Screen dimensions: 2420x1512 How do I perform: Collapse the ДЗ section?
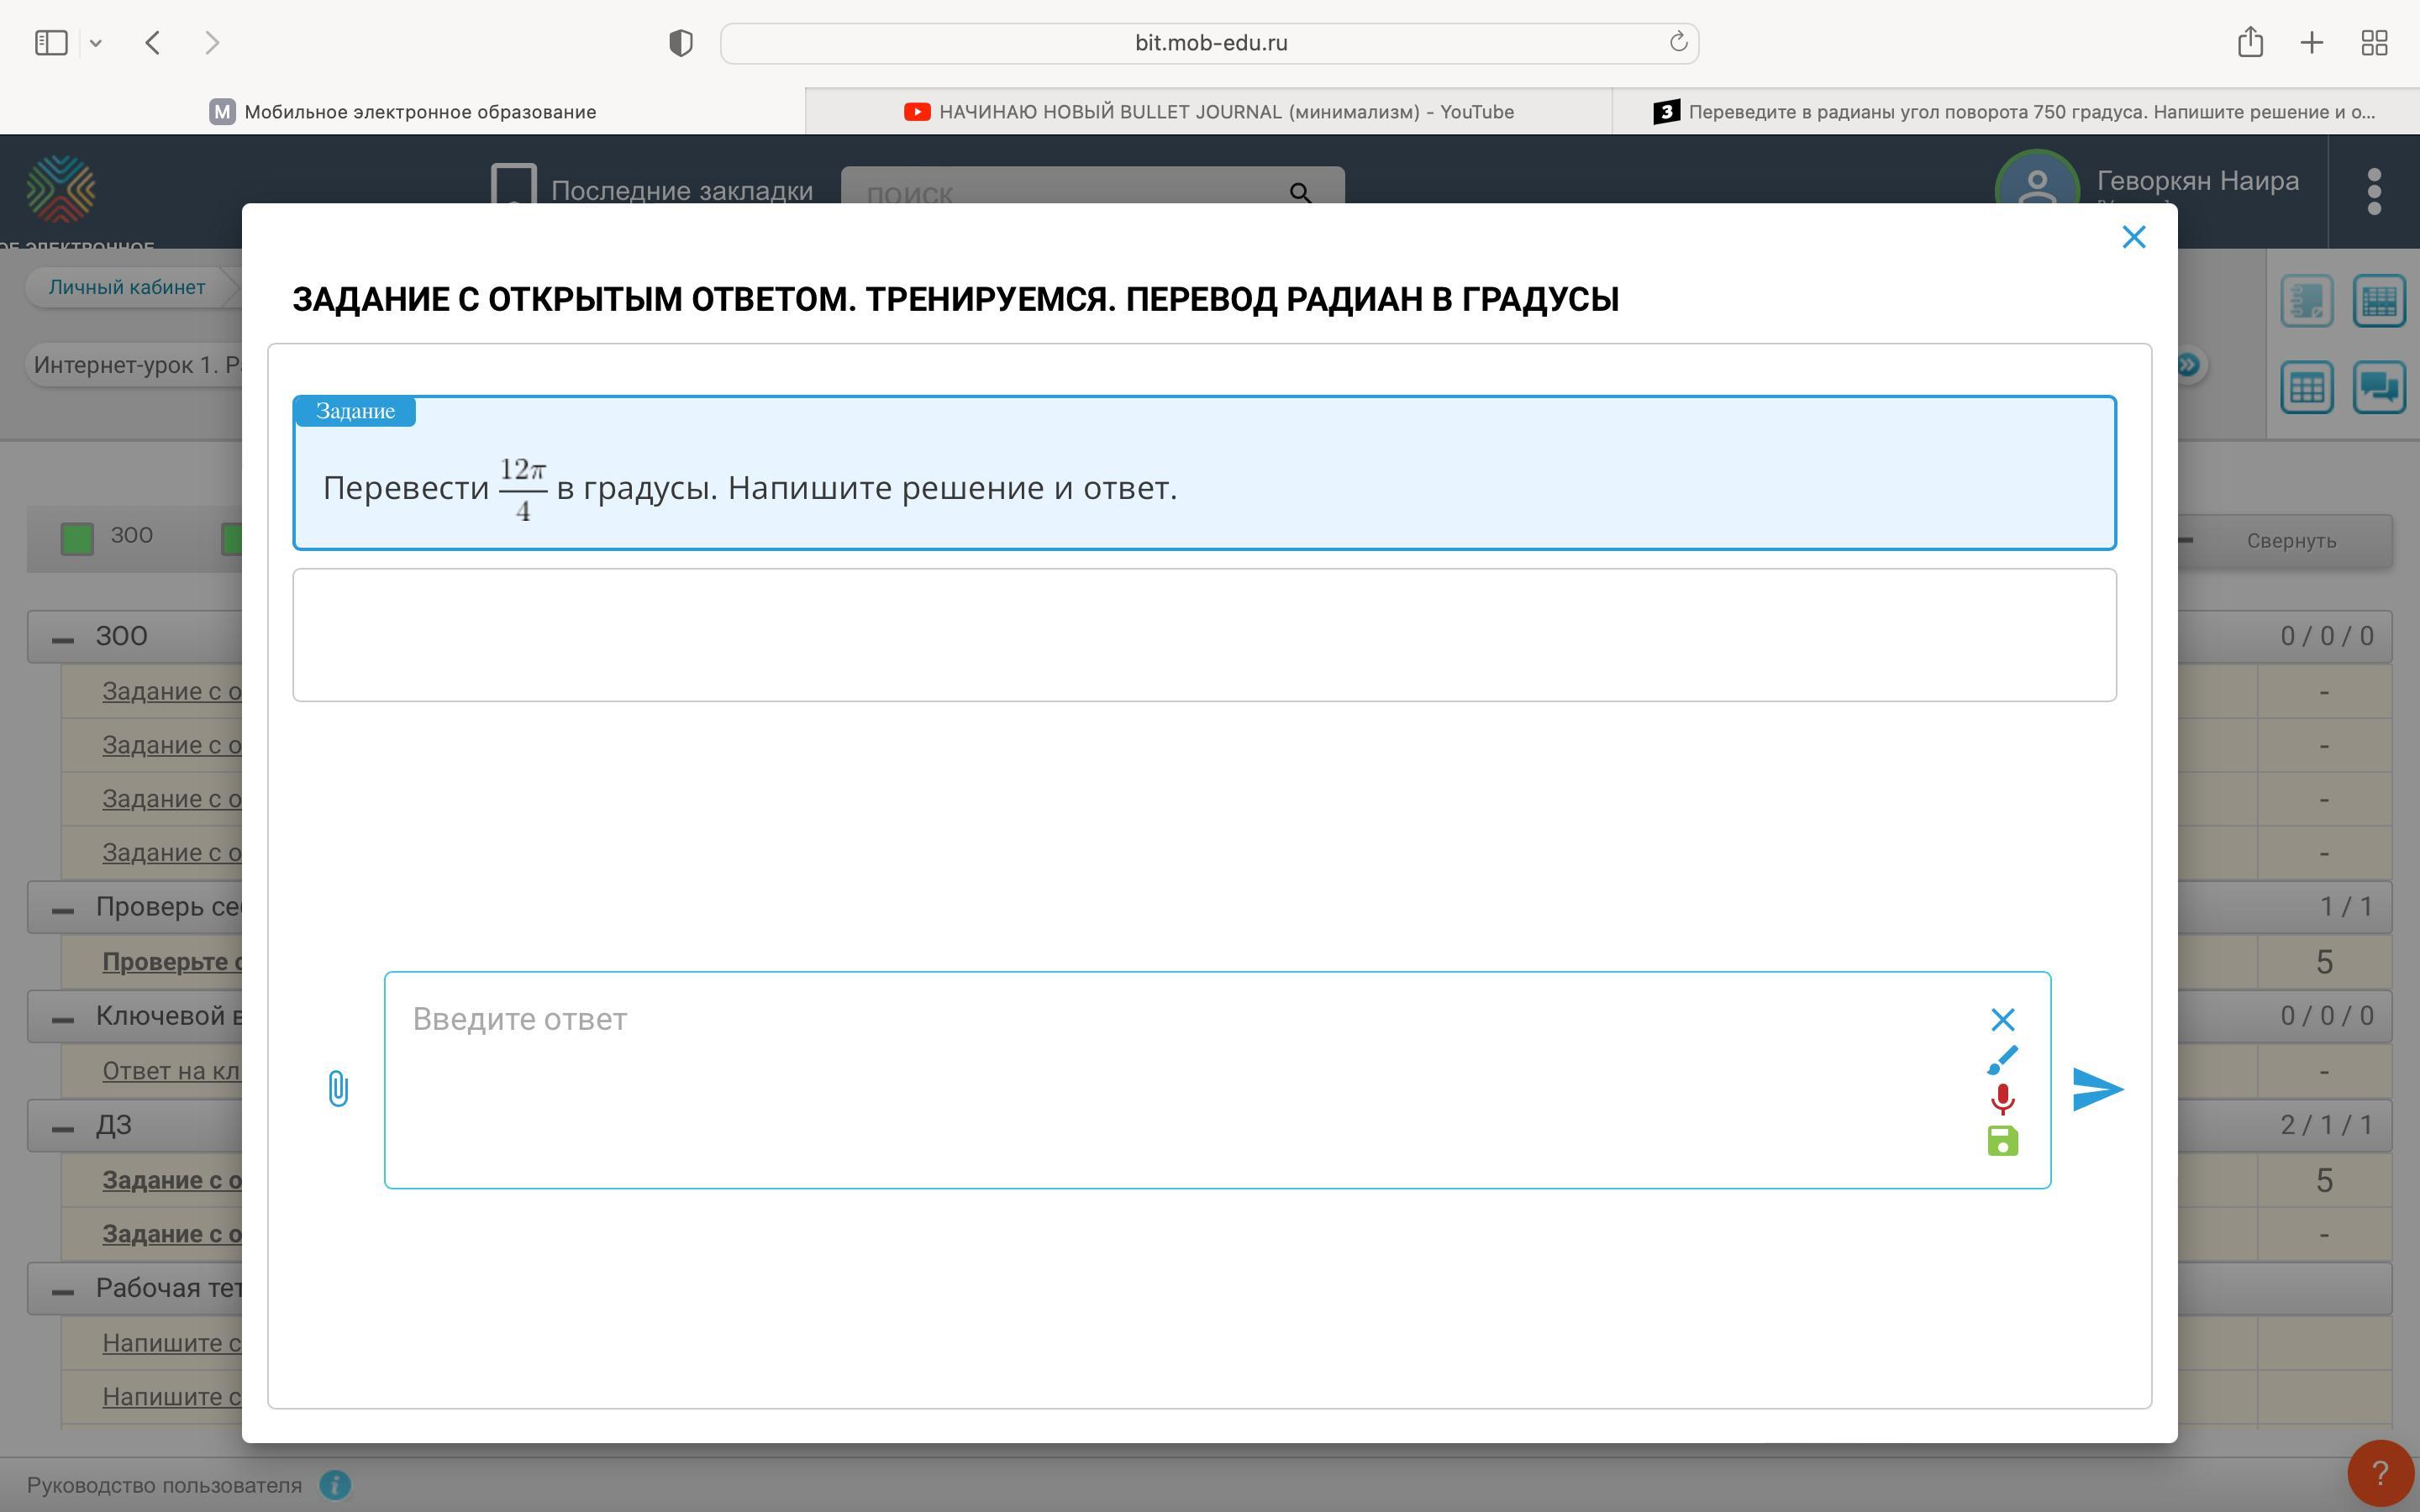(x=63, y=1127)
